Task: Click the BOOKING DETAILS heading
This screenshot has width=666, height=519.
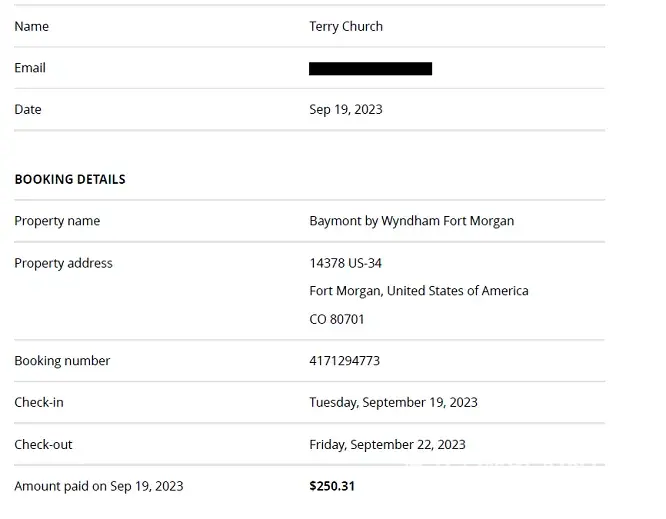Action: 70,179
